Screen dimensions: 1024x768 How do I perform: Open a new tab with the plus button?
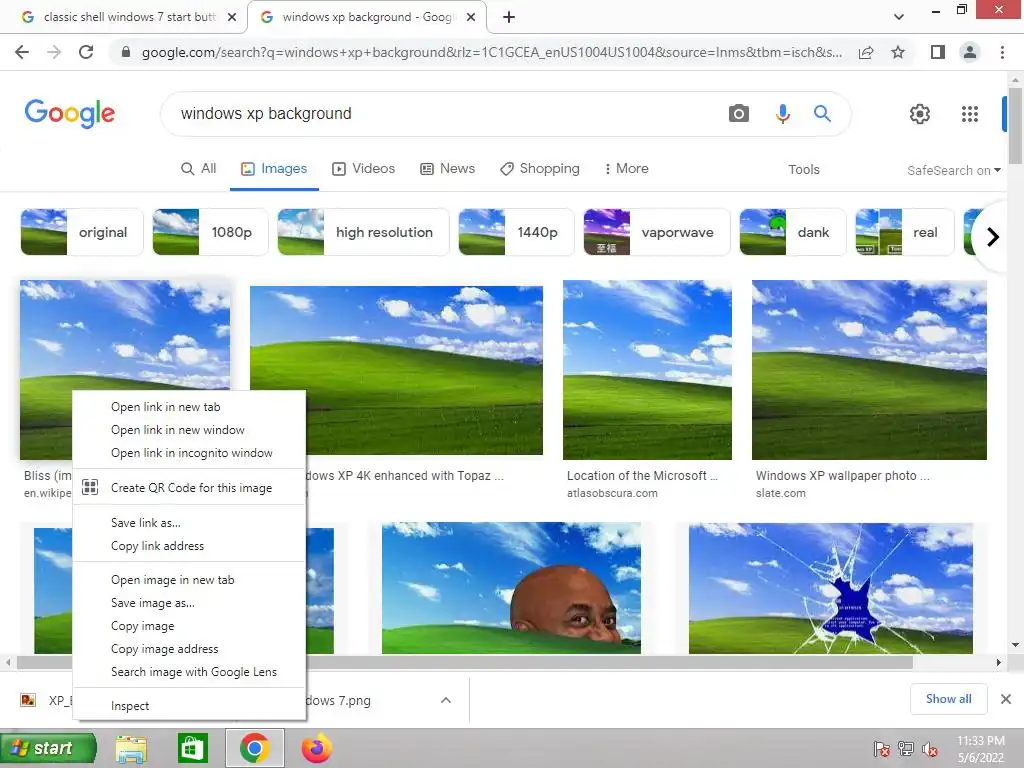click(x=509, y=17)
